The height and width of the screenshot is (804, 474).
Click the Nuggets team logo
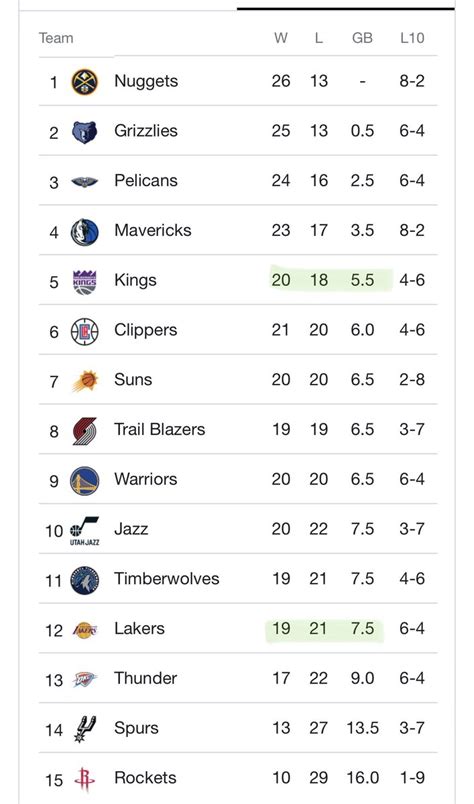(85, 82)
